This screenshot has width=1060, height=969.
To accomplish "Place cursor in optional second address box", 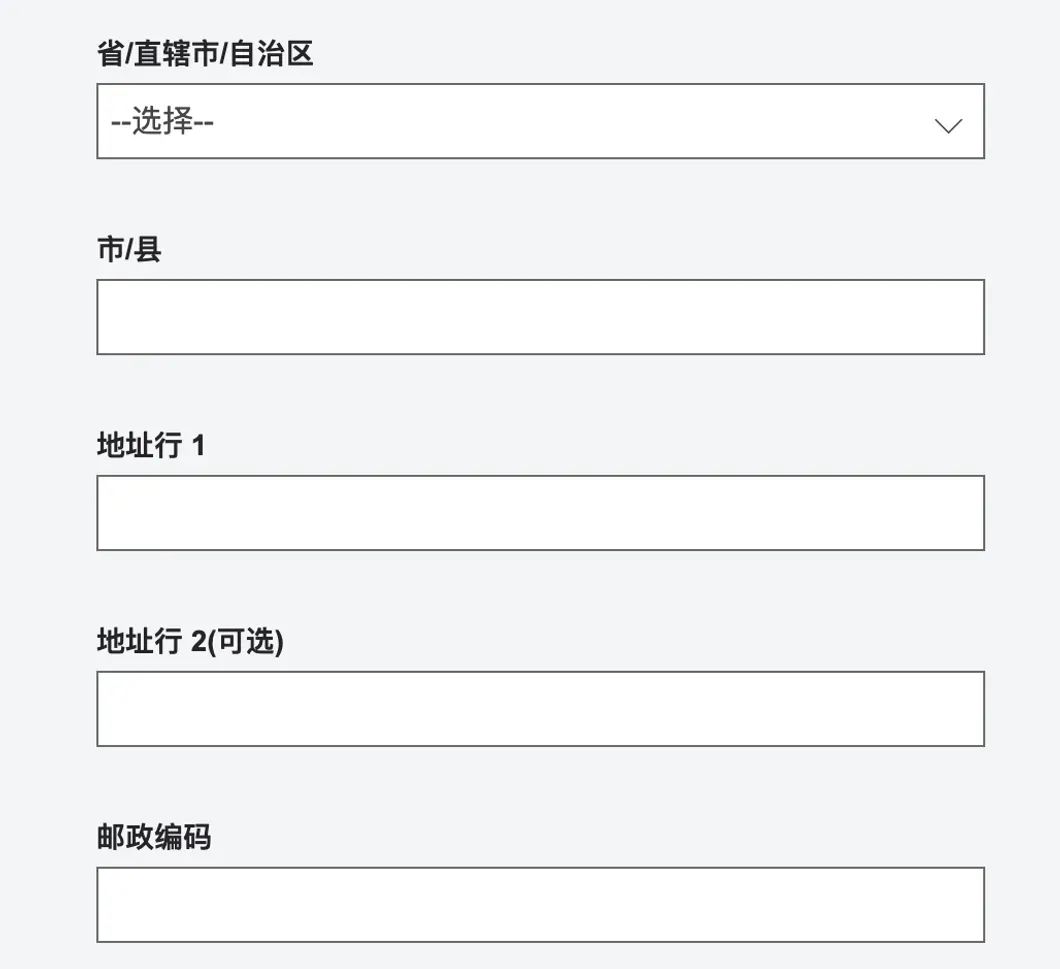I will (x=540, y=709).
